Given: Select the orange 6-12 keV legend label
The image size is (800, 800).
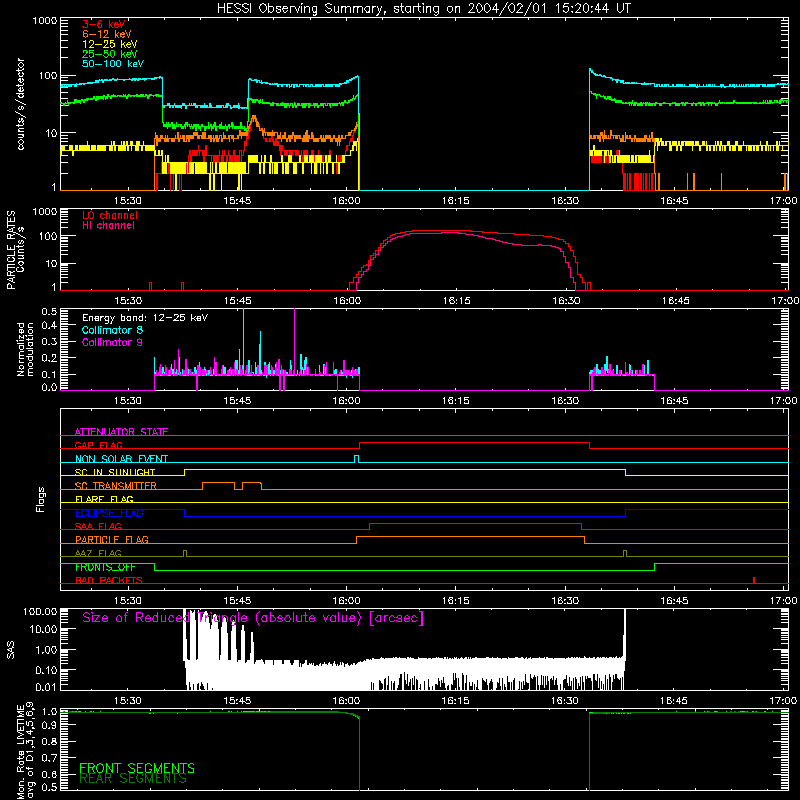Looking at the screenshot, I should tap(107, 34).
